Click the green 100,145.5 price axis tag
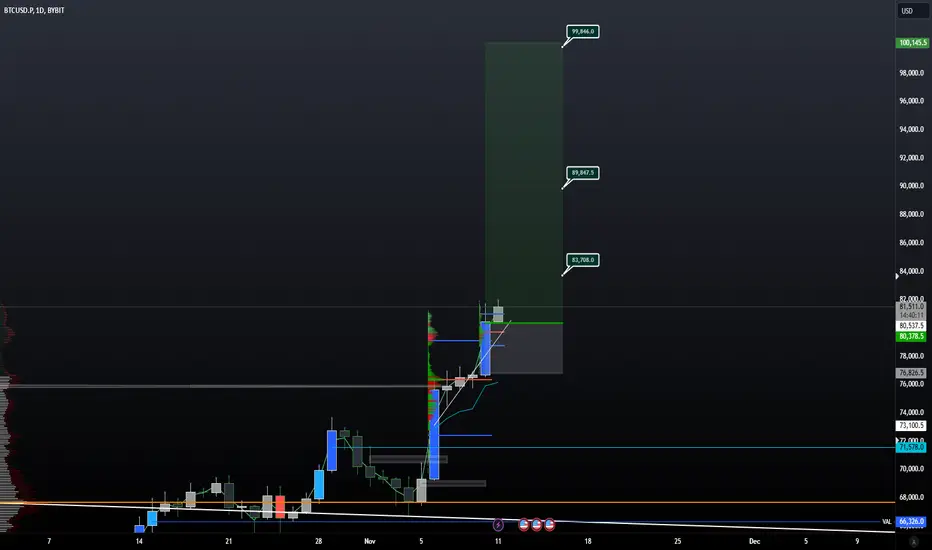The image size is (932, 550). tap(912, 43)
